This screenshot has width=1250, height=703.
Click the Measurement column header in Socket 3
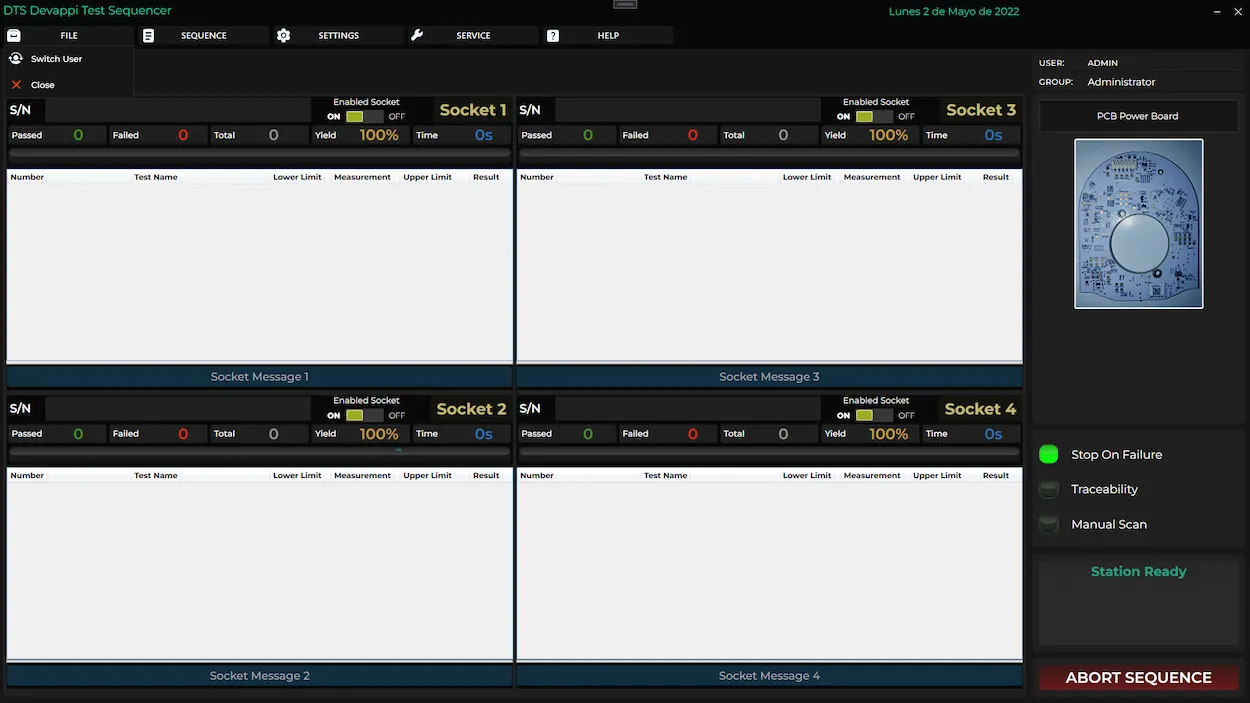click(x=872, y=177)
